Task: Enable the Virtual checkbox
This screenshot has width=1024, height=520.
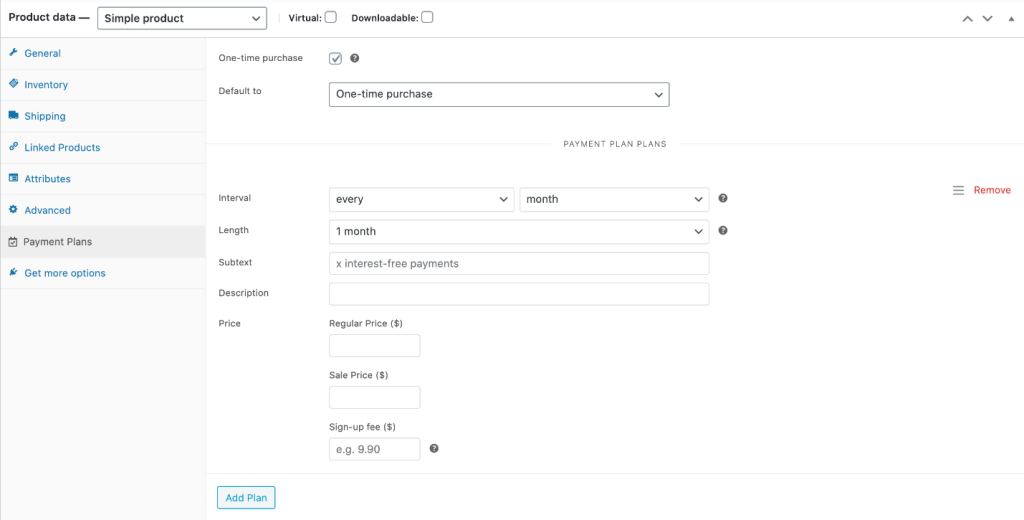Action: tap(330, 18)
